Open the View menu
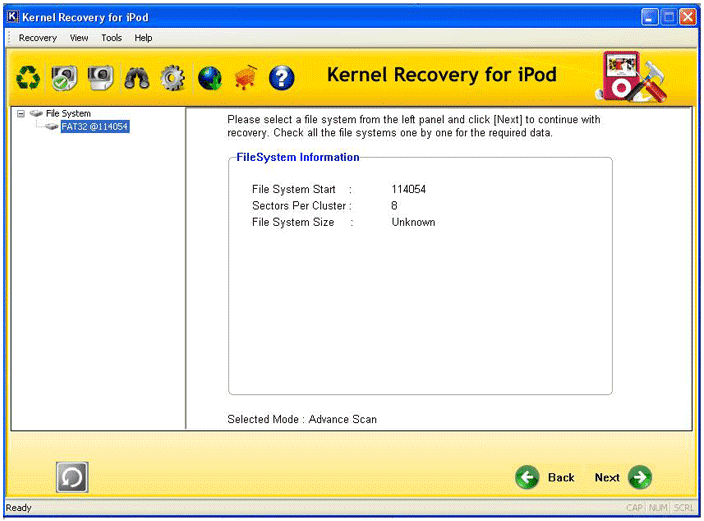Viewport: 704px width, 521px height. point(79,38)
